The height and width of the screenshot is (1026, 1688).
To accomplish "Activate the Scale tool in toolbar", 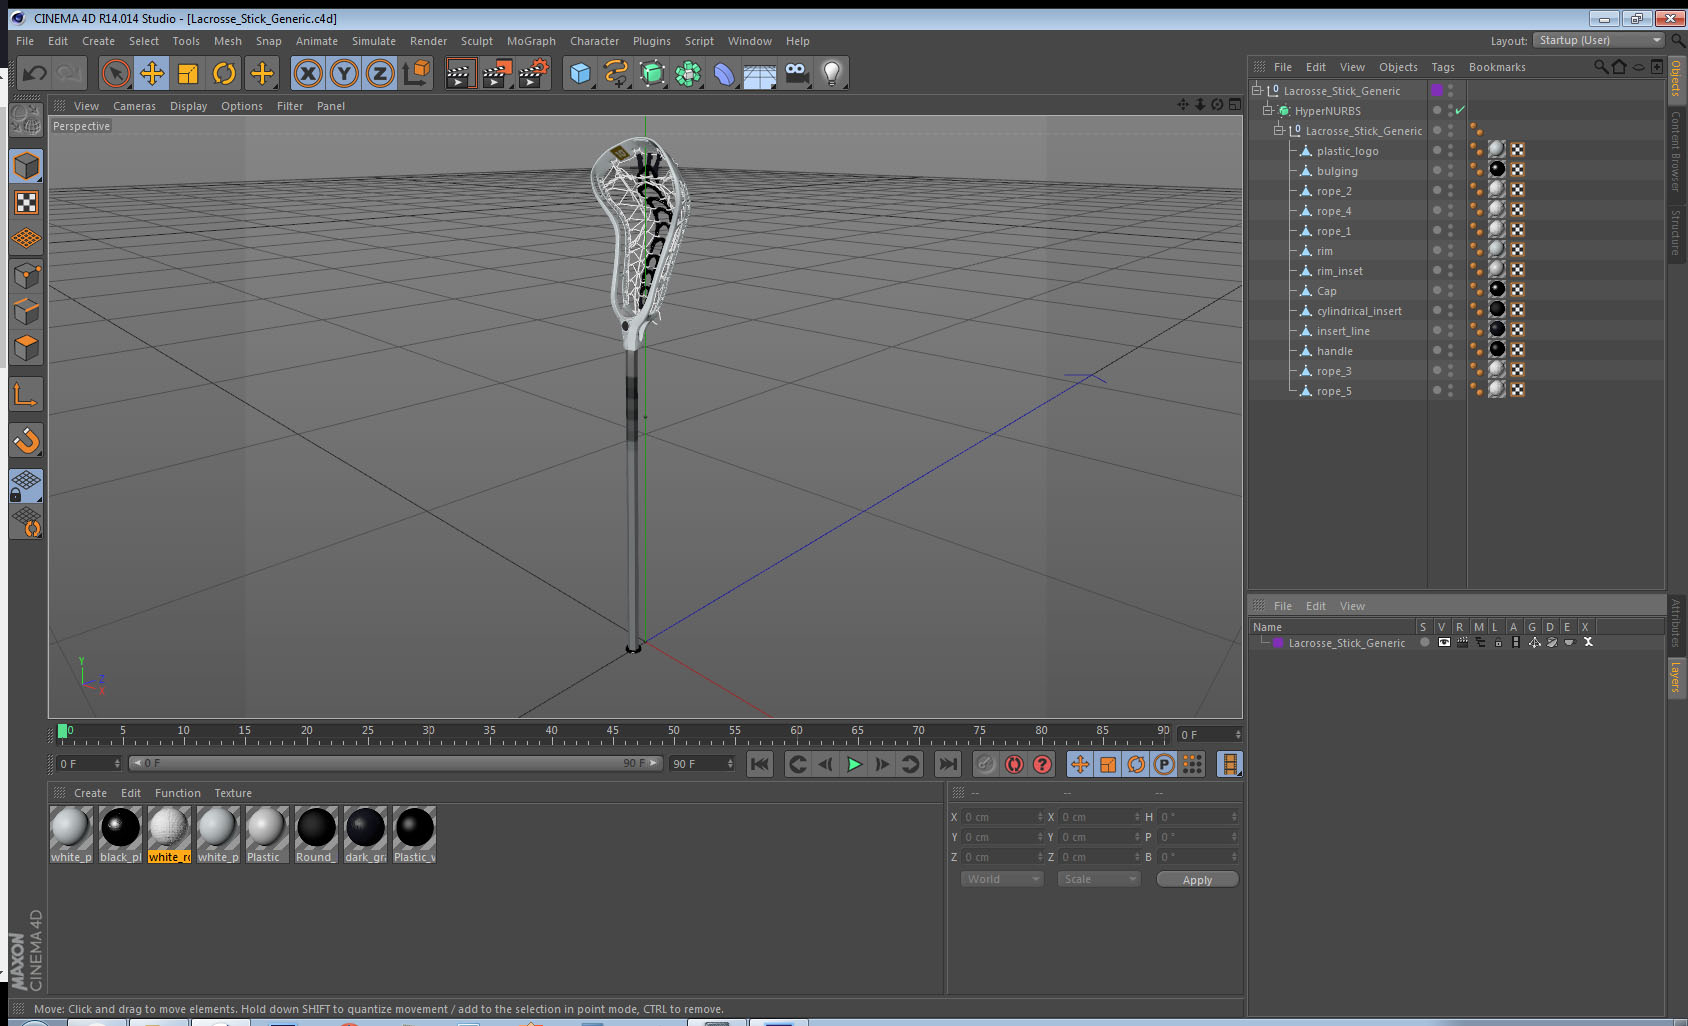I will point(188,73).
